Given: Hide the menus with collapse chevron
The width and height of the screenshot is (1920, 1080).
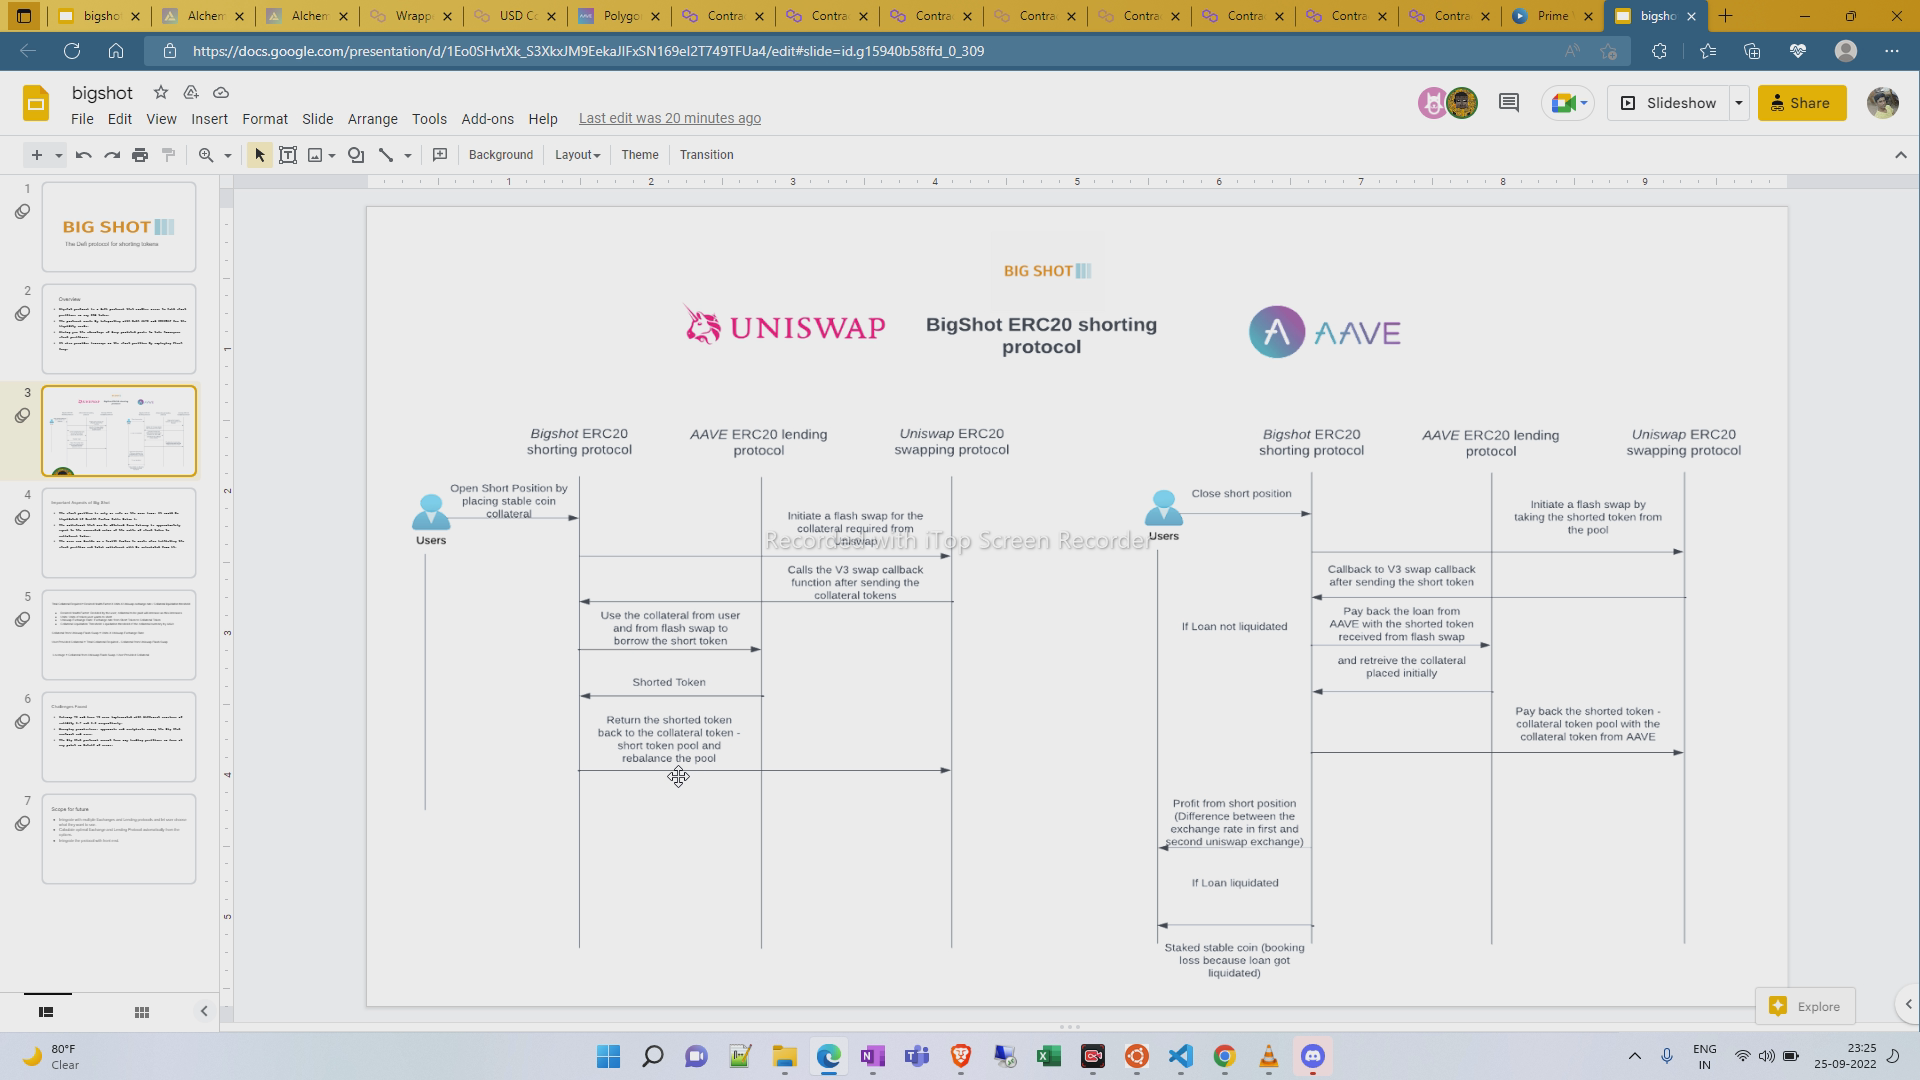Looking at the screenshot, I should 1901,155.
